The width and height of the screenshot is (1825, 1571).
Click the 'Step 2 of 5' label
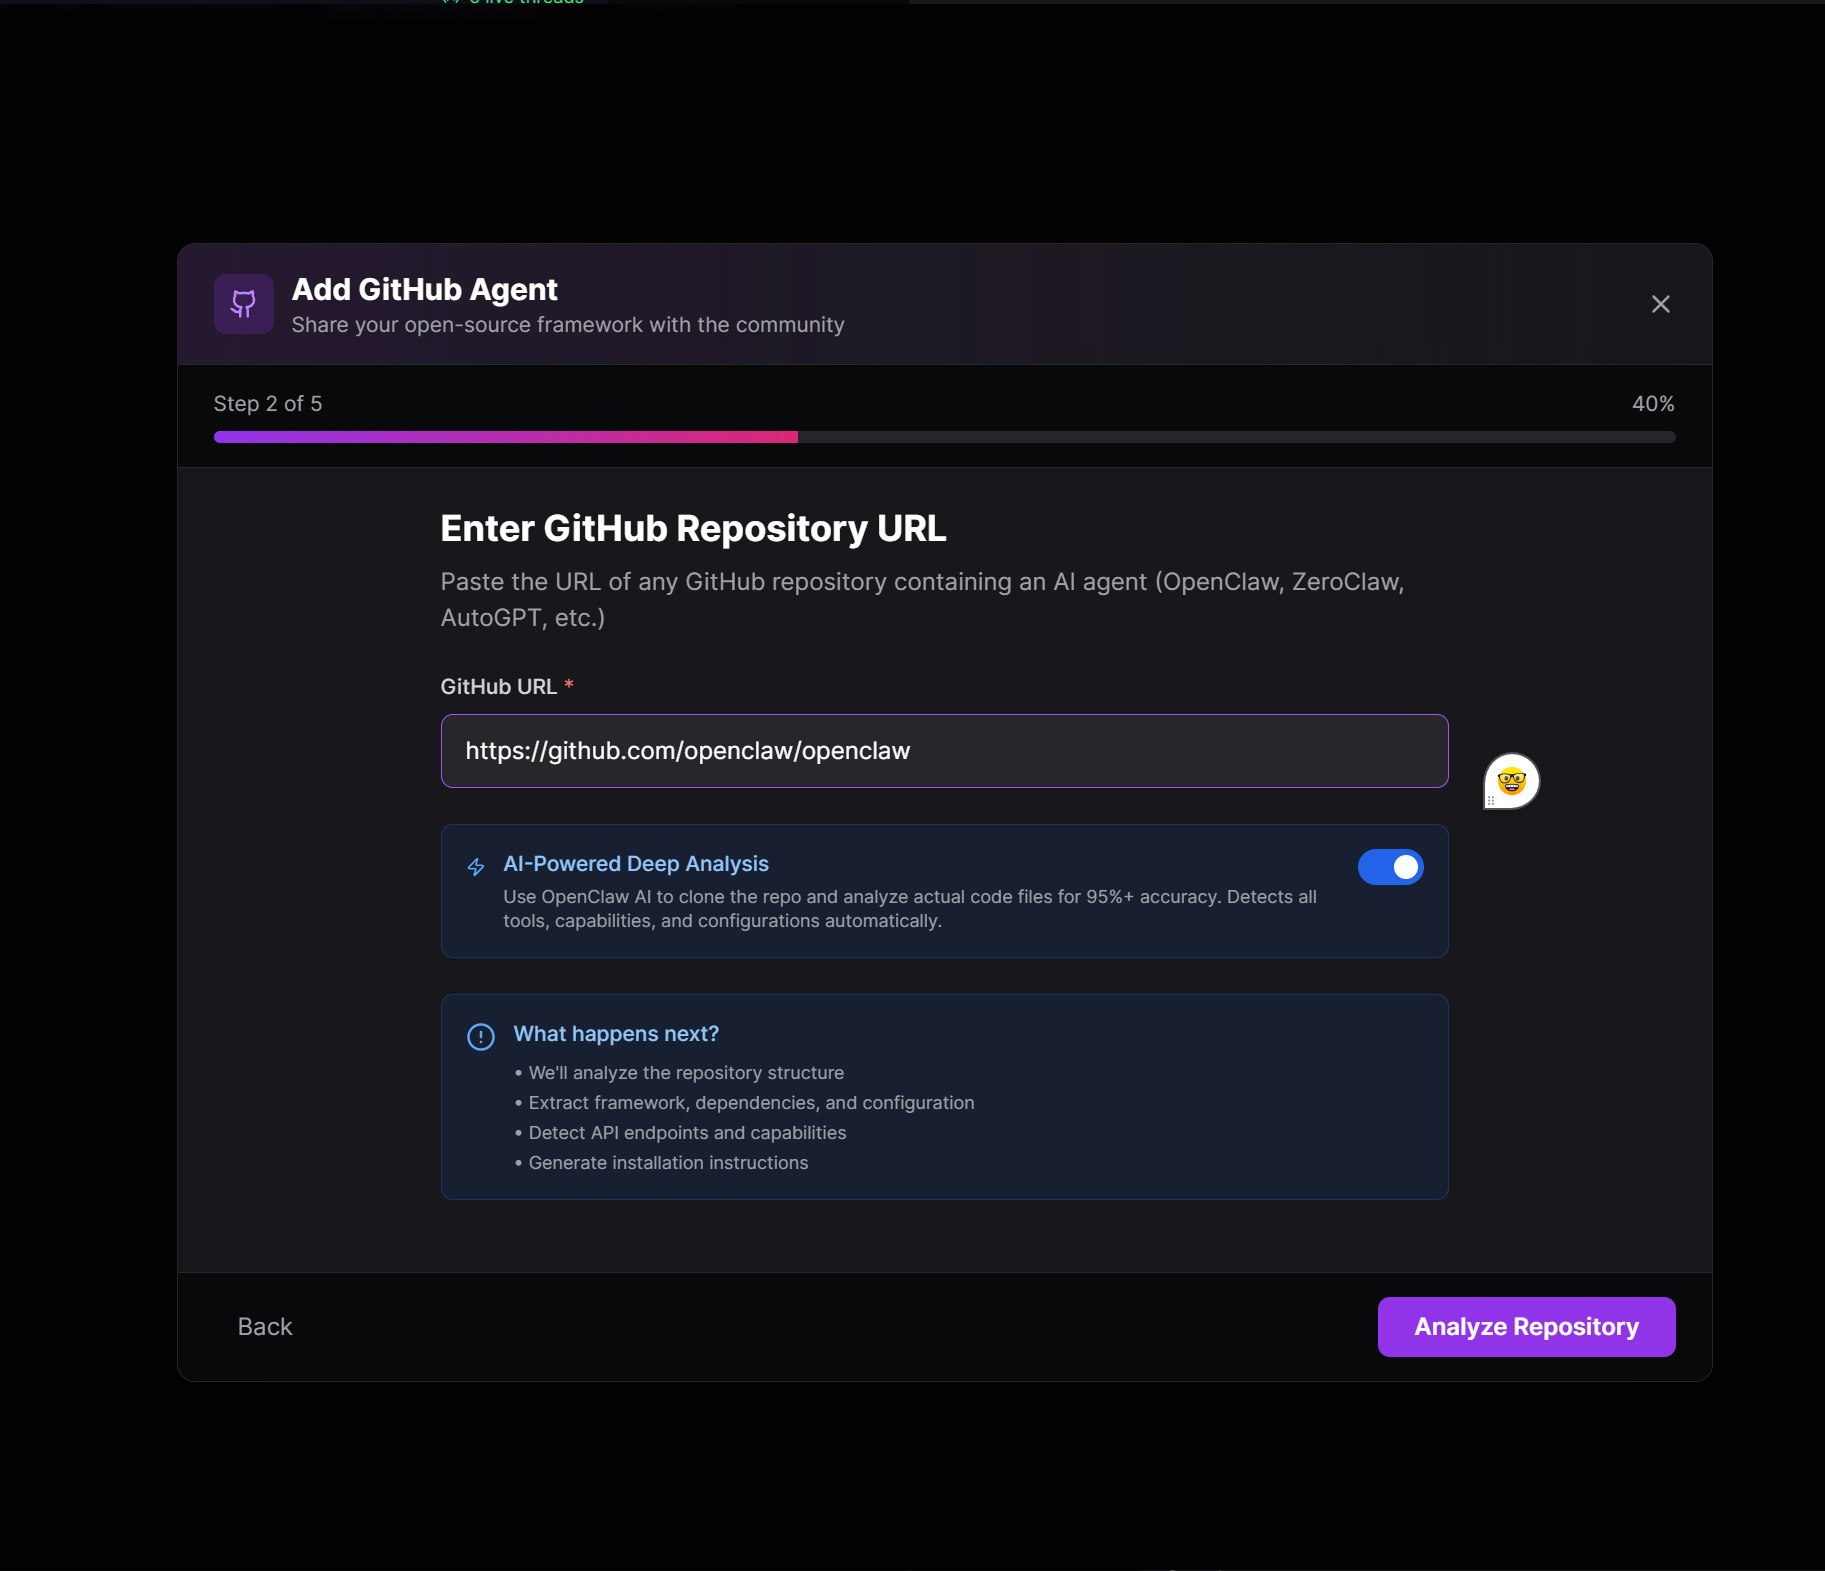268,404
